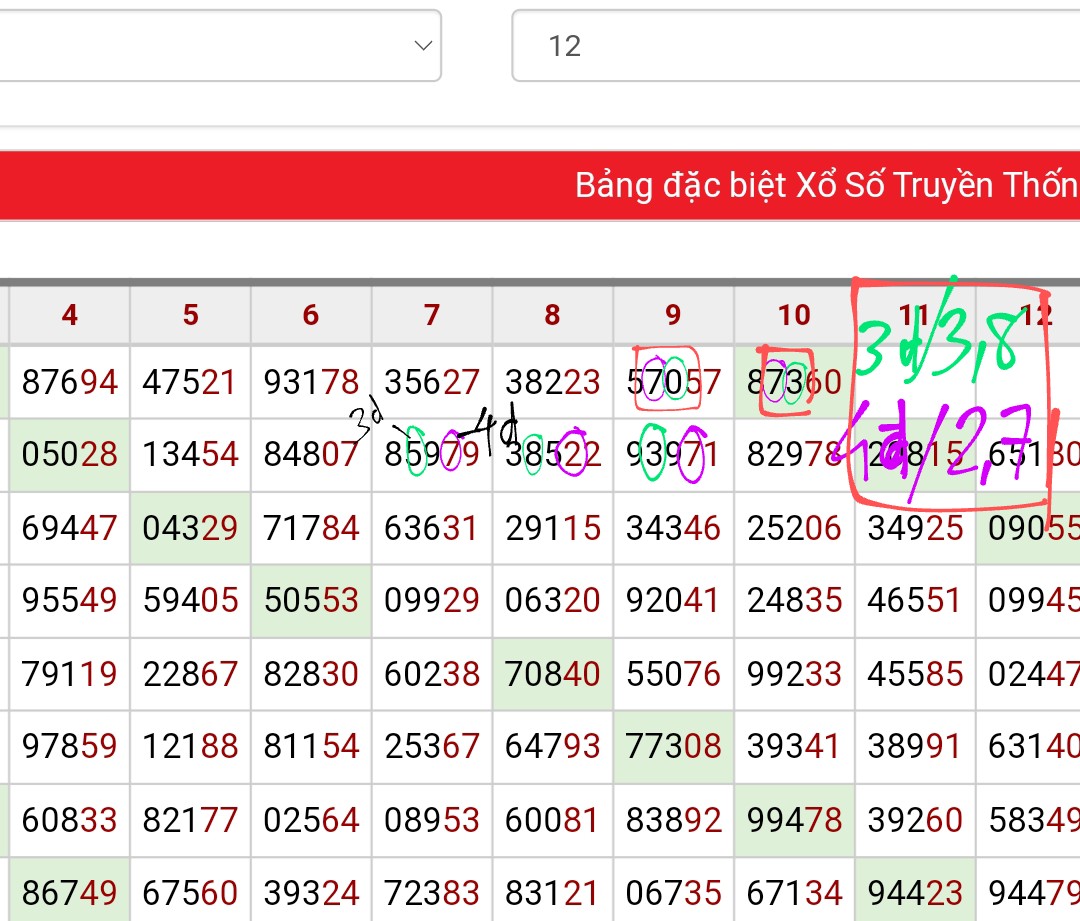
Task: Click the red 'Bảng đặc biệt Xổ Số' banner
Action: pyautogui.click(x=540, y=186)
